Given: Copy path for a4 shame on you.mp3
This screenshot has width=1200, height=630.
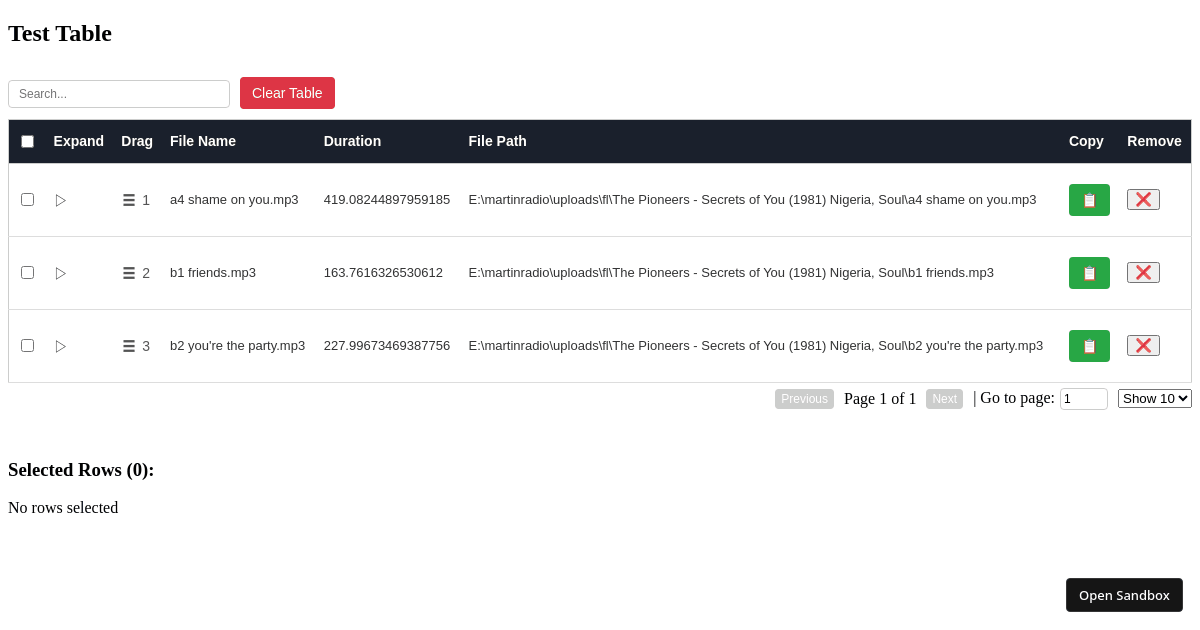Looking at the screenshot, I should coord(1089,200).
